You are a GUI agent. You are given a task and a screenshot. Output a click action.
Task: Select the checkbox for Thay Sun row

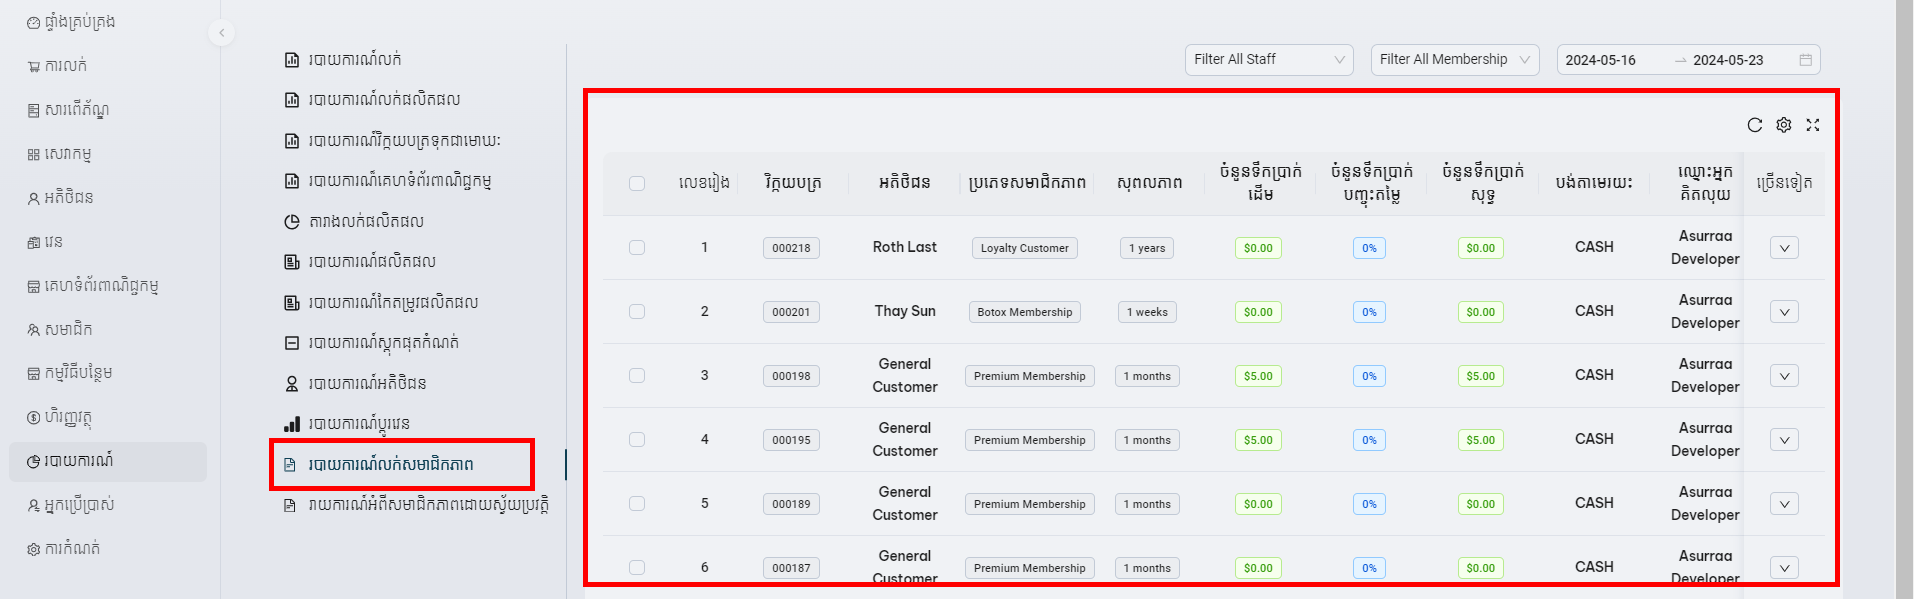point(637,311)
